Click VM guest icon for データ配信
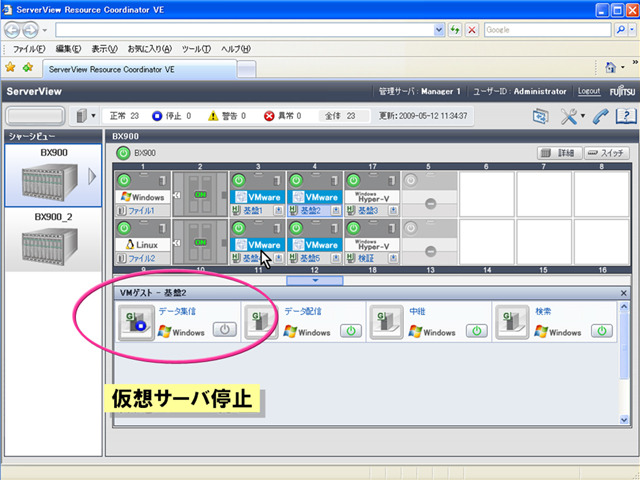This screenshot has height=480, width=640. 261,322
